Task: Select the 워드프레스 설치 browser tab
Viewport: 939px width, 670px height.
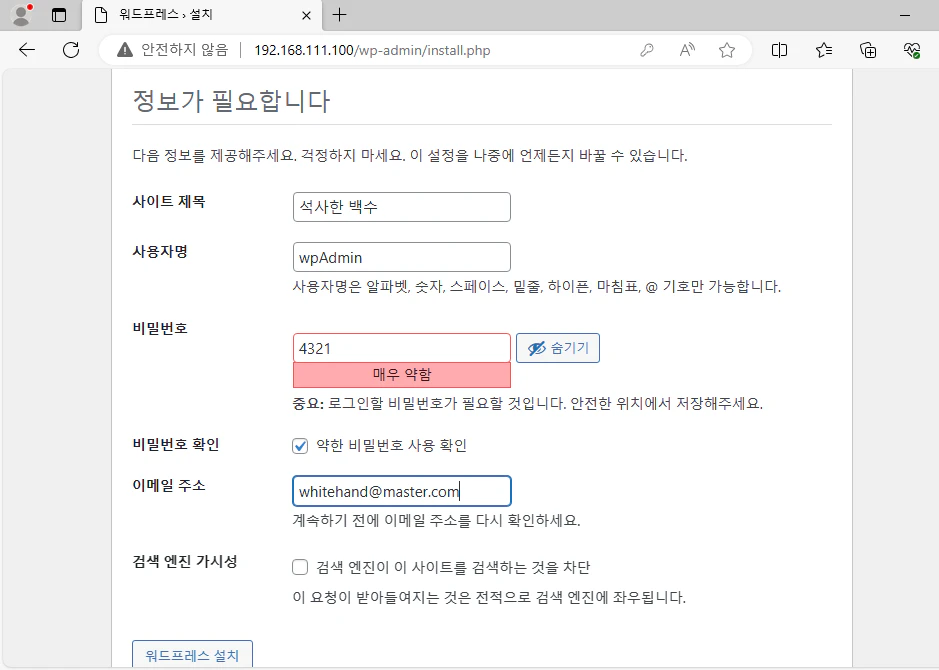Action: click(202, 15)
